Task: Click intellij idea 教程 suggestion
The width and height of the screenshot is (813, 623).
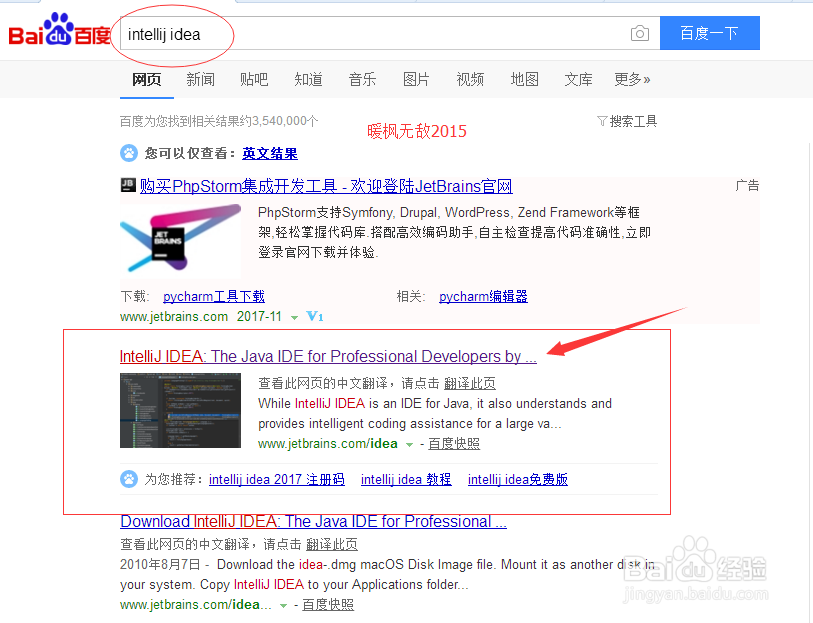Action: coord(406,479)
